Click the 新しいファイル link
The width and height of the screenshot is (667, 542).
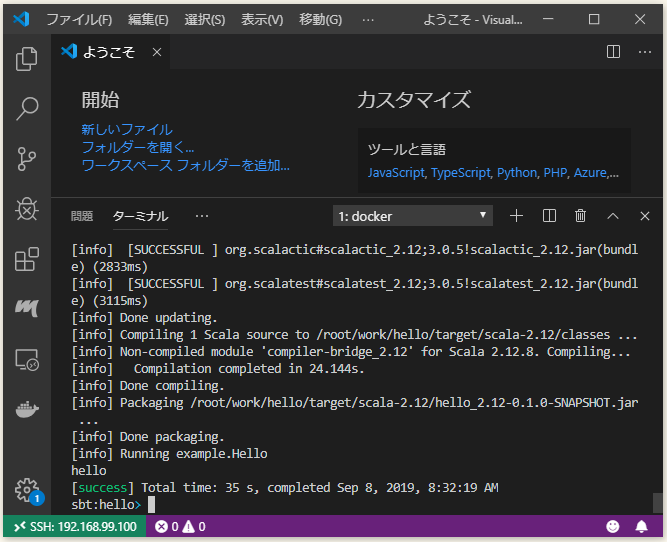(x=127, y=129)
